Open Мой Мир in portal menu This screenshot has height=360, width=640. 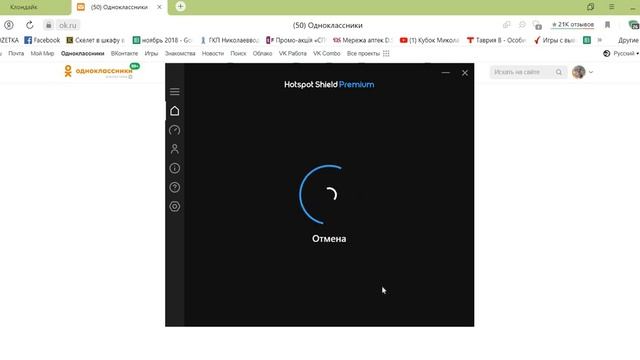[x=42, y=53]
